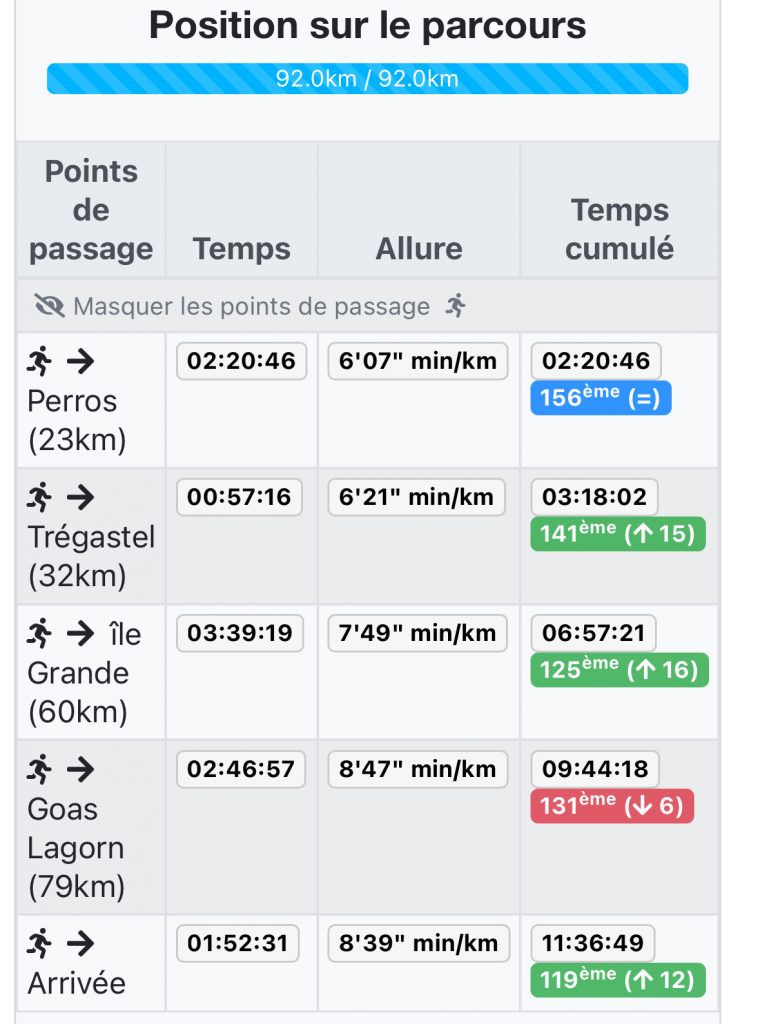The height and width of the screenshot is (1024, 760).
Task: Click the arrow icon in the Perros row
Action: tap(81, 361)
